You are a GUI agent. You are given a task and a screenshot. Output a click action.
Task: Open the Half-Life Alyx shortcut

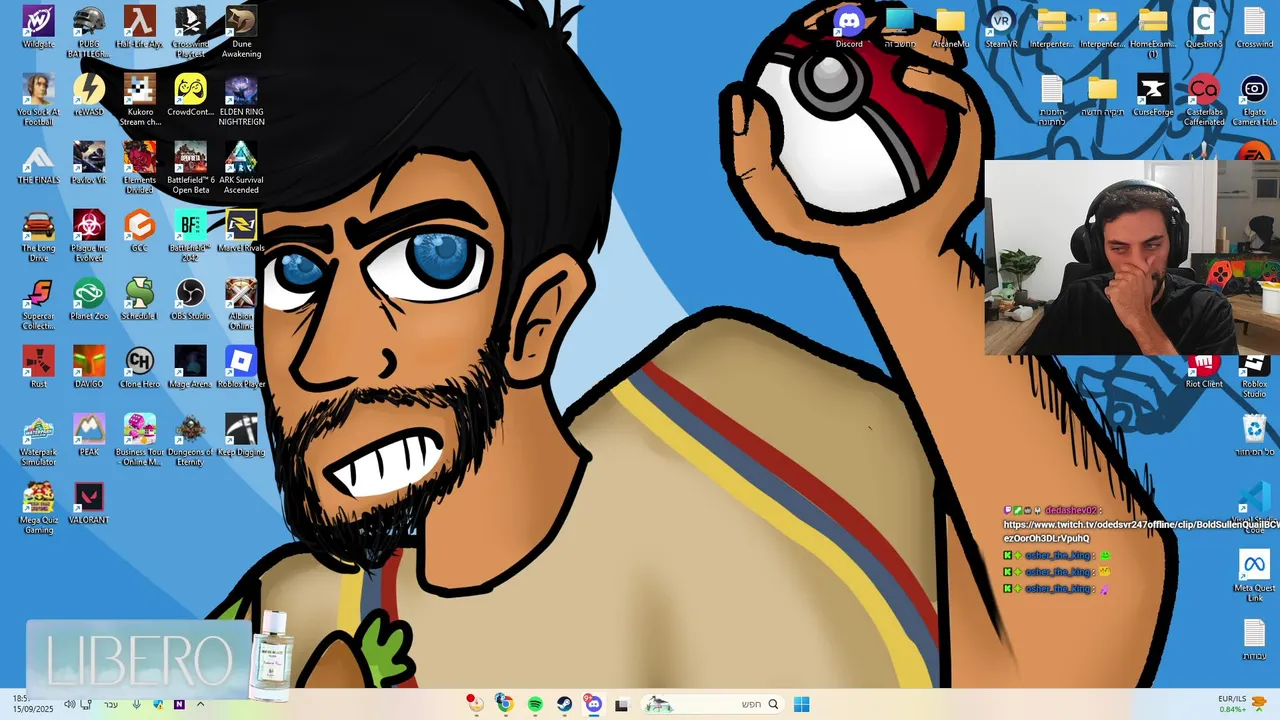click(x=139, y=27)
